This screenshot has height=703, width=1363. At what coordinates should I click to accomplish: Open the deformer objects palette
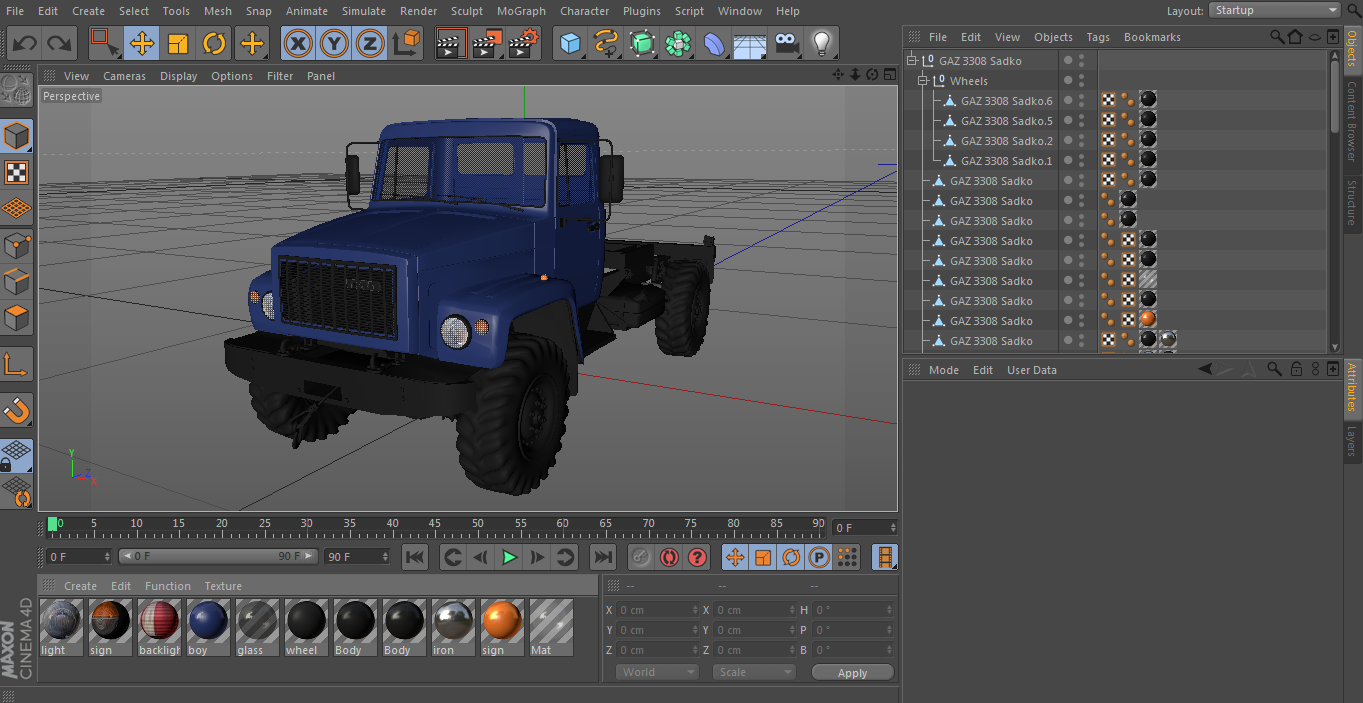pyautogui.click(x=714, y=43)
